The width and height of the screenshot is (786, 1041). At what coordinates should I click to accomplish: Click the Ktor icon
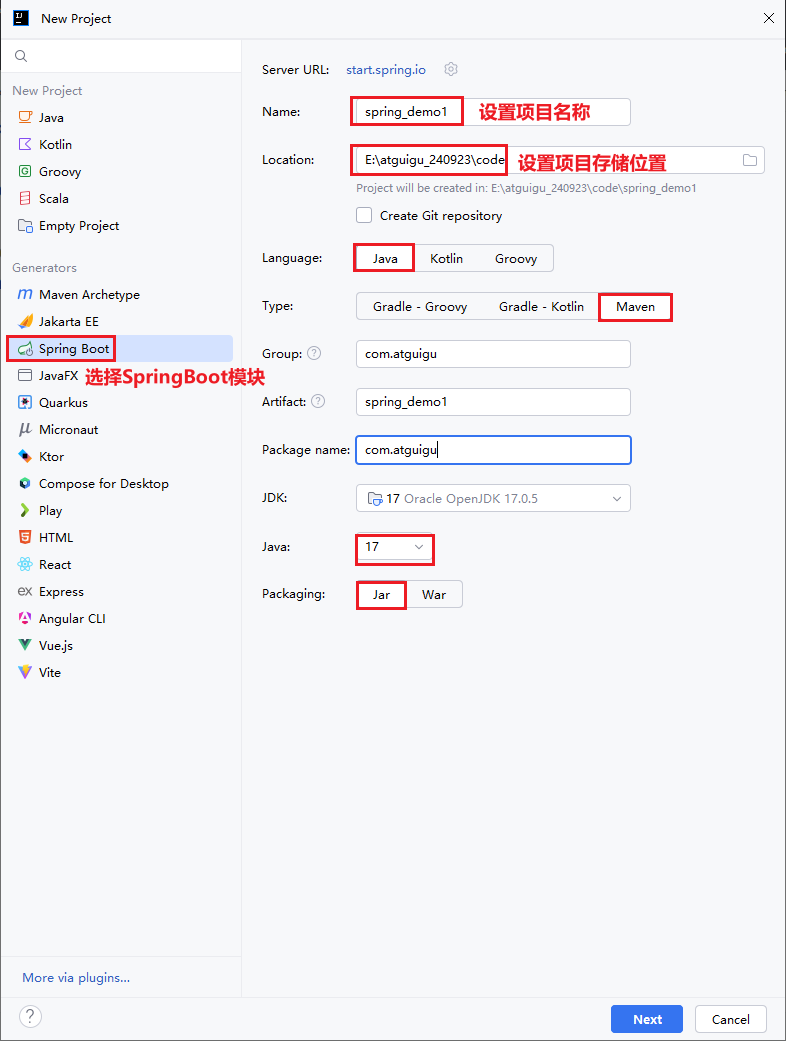click(x=25, y=456)
